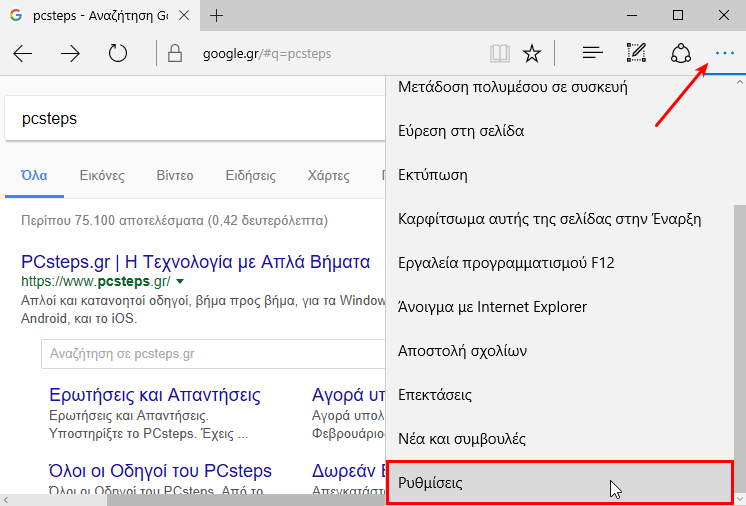Image resolution: width=746 pixels, height=506 pixels.
Task: Select Άνοιγμα με Internet Explorer
Action: 492,307
